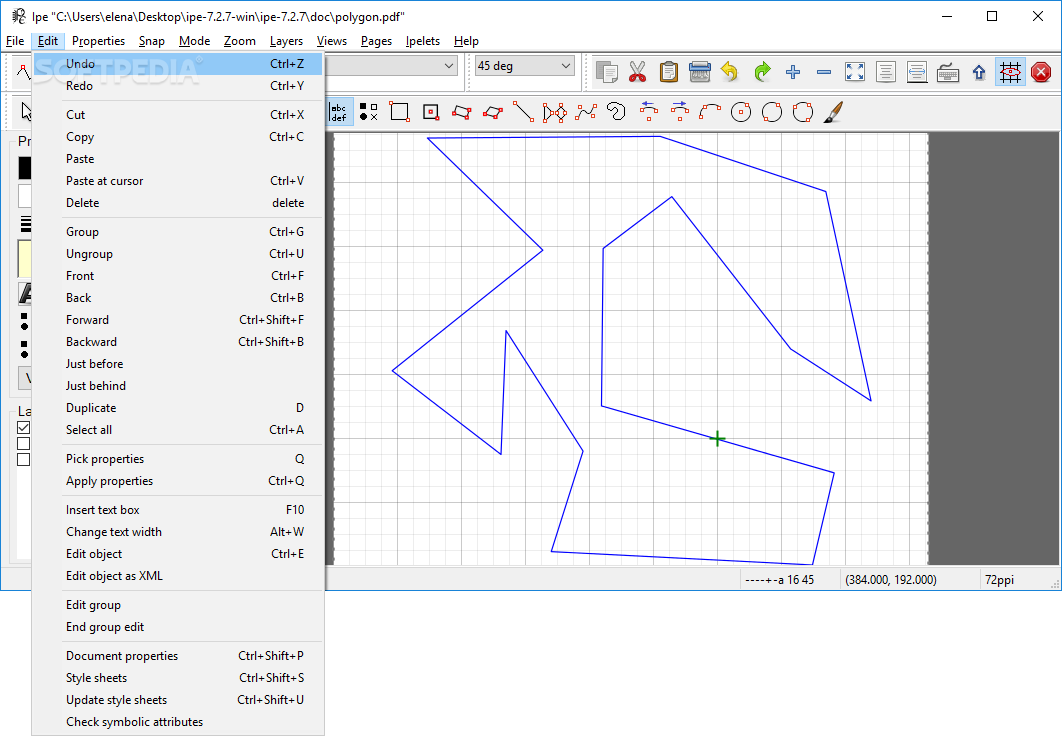Click the onscreen keyboard icon

tap(948, 72)
